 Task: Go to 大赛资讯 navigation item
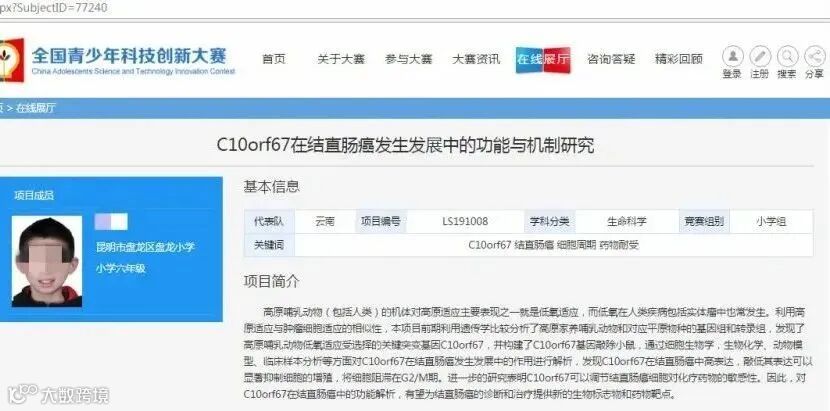click(x=476, y=59)
